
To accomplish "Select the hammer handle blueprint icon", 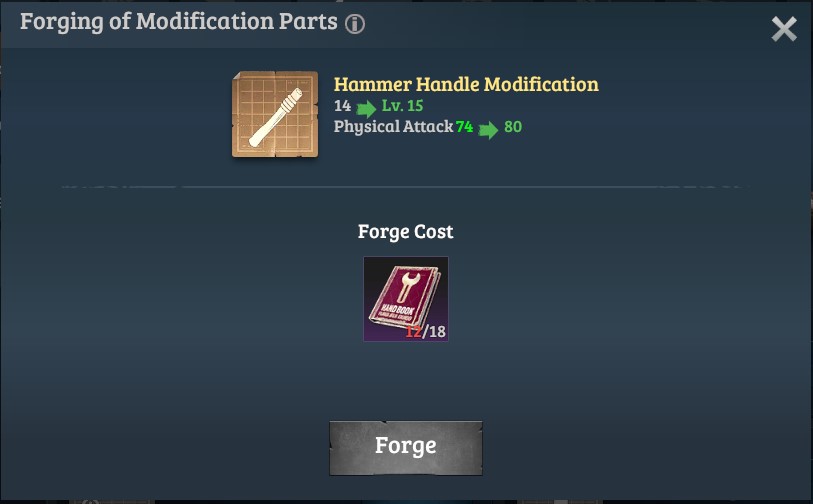I will tap(275, 114).
